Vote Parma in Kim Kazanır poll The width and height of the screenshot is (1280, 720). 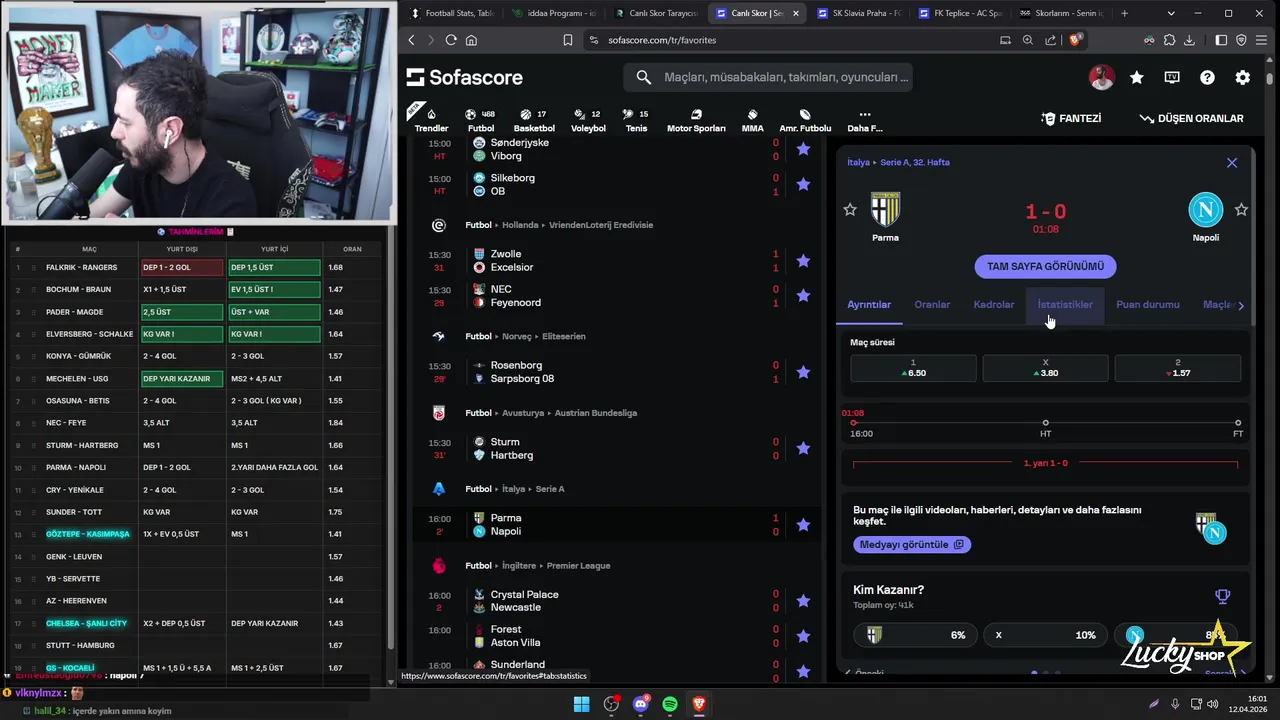(915, 635)
